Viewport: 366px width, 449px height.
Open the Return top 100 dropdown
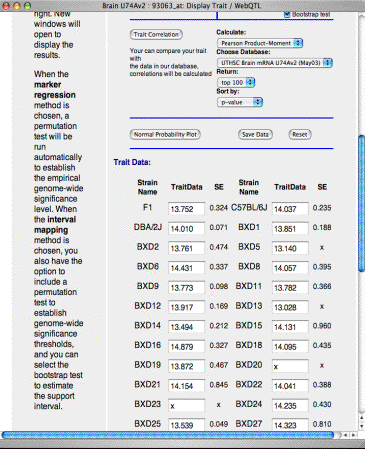236,82
